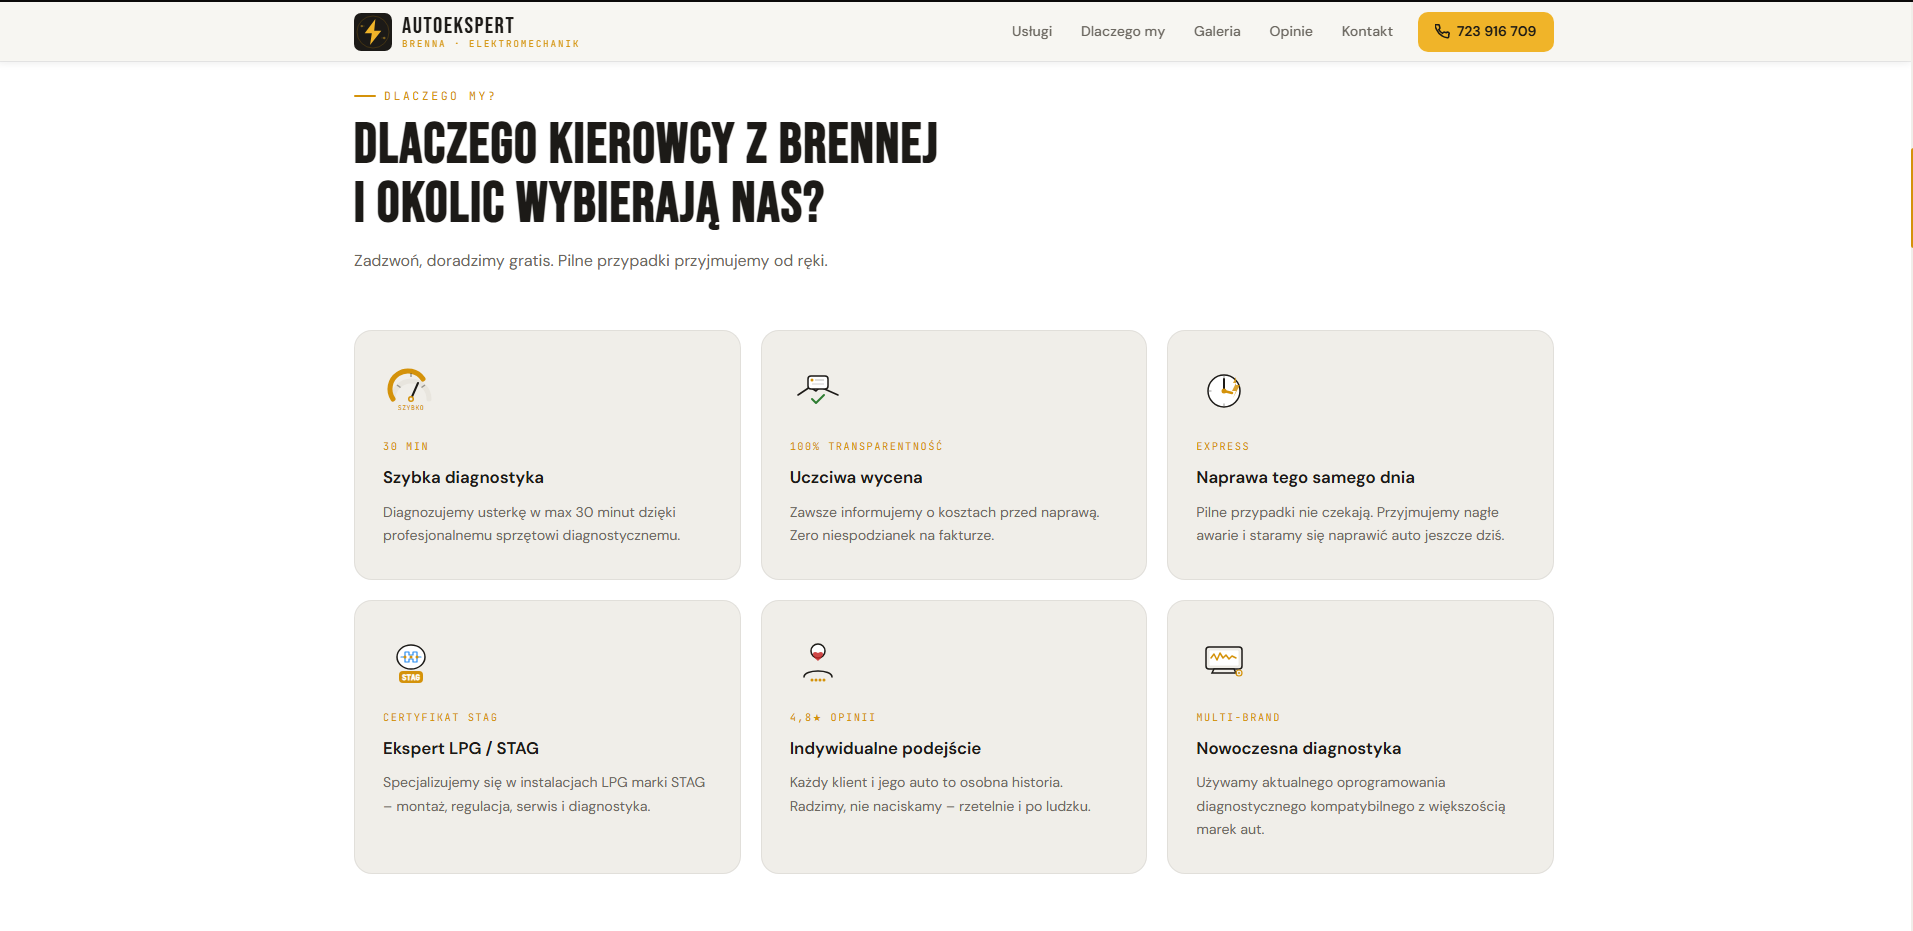
Task: Call the 723 916 709 button
Action: (1485, 31)
